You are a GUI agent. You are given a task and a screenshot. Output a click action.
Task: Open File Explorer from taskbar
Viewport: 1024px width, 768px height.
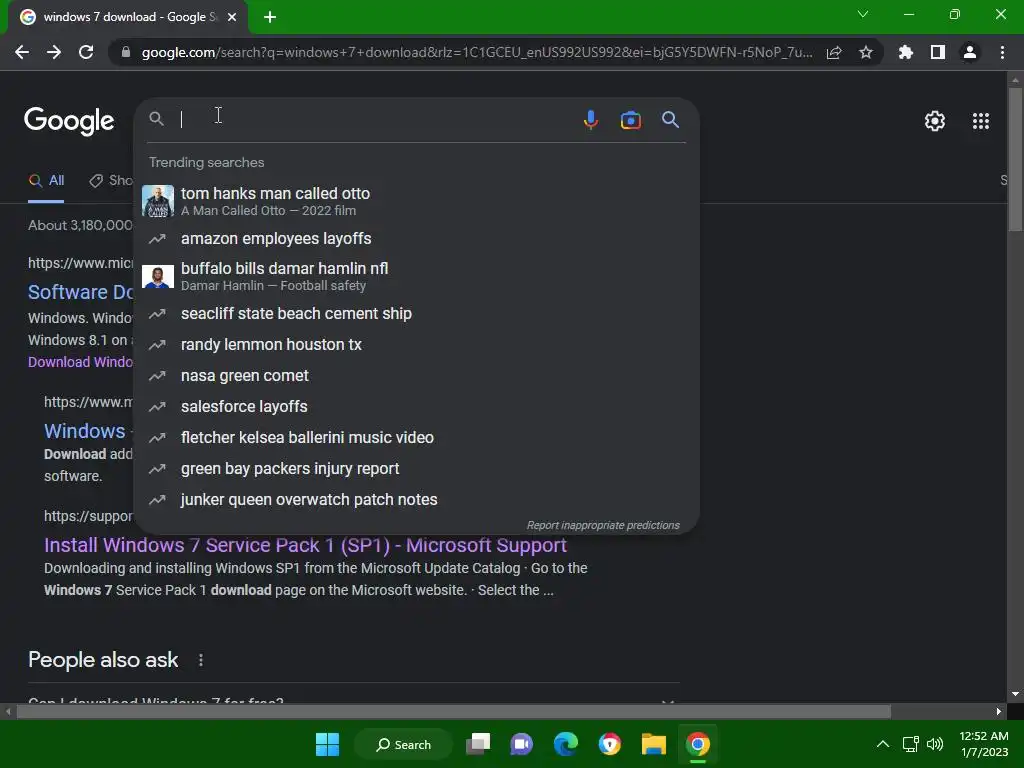pos(654,744)
